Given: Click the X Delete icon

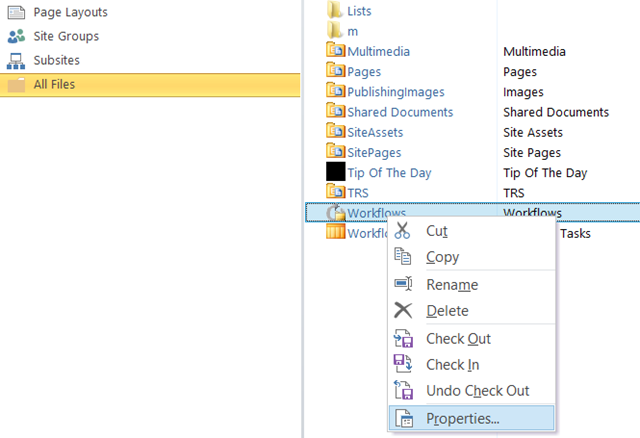Looking at the screenshot, I should 403,310.
